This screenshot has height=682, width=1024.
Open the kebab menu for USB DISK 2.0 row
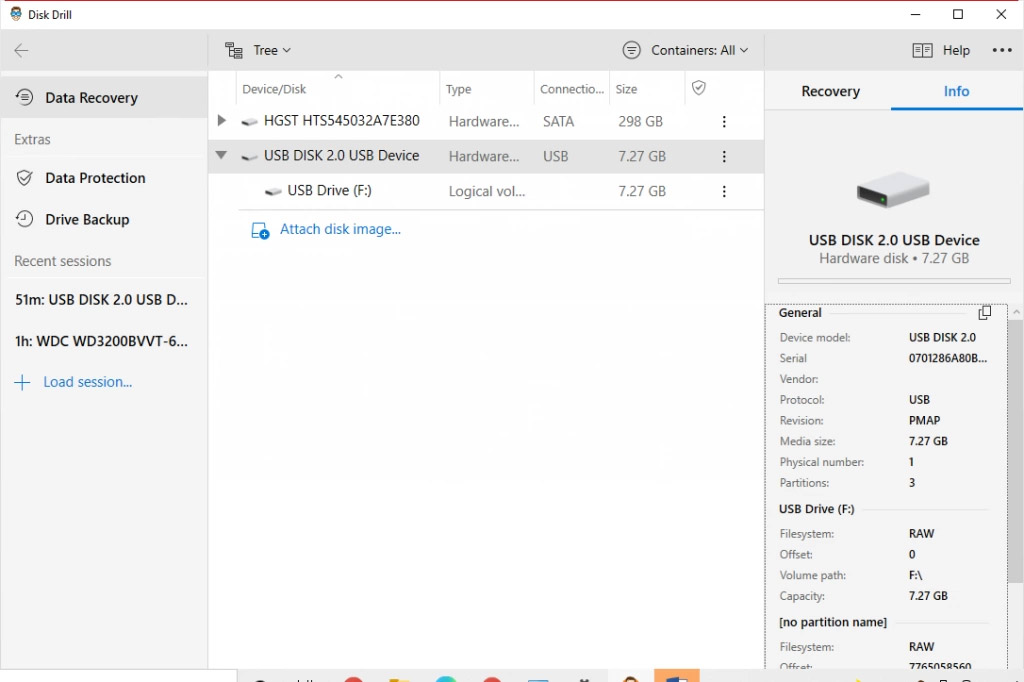click(x=724, y=156)
